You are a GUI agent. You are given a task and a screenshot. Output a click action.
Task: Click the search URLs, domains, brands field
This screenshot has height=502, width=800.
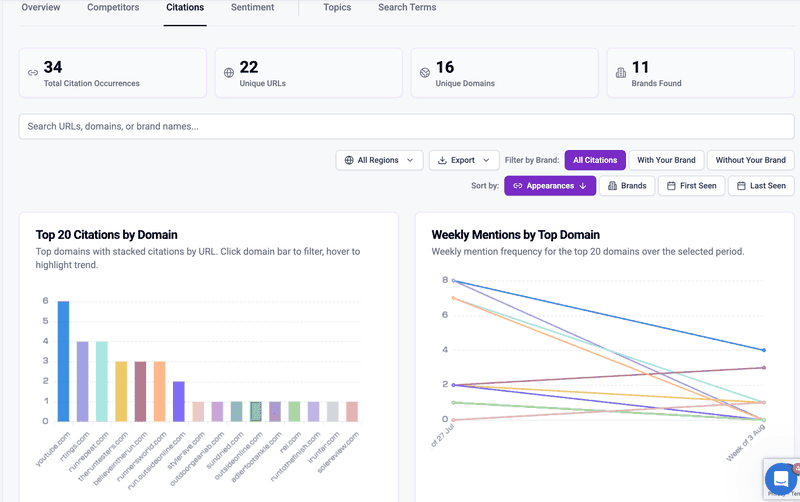(x=406, y=127)
